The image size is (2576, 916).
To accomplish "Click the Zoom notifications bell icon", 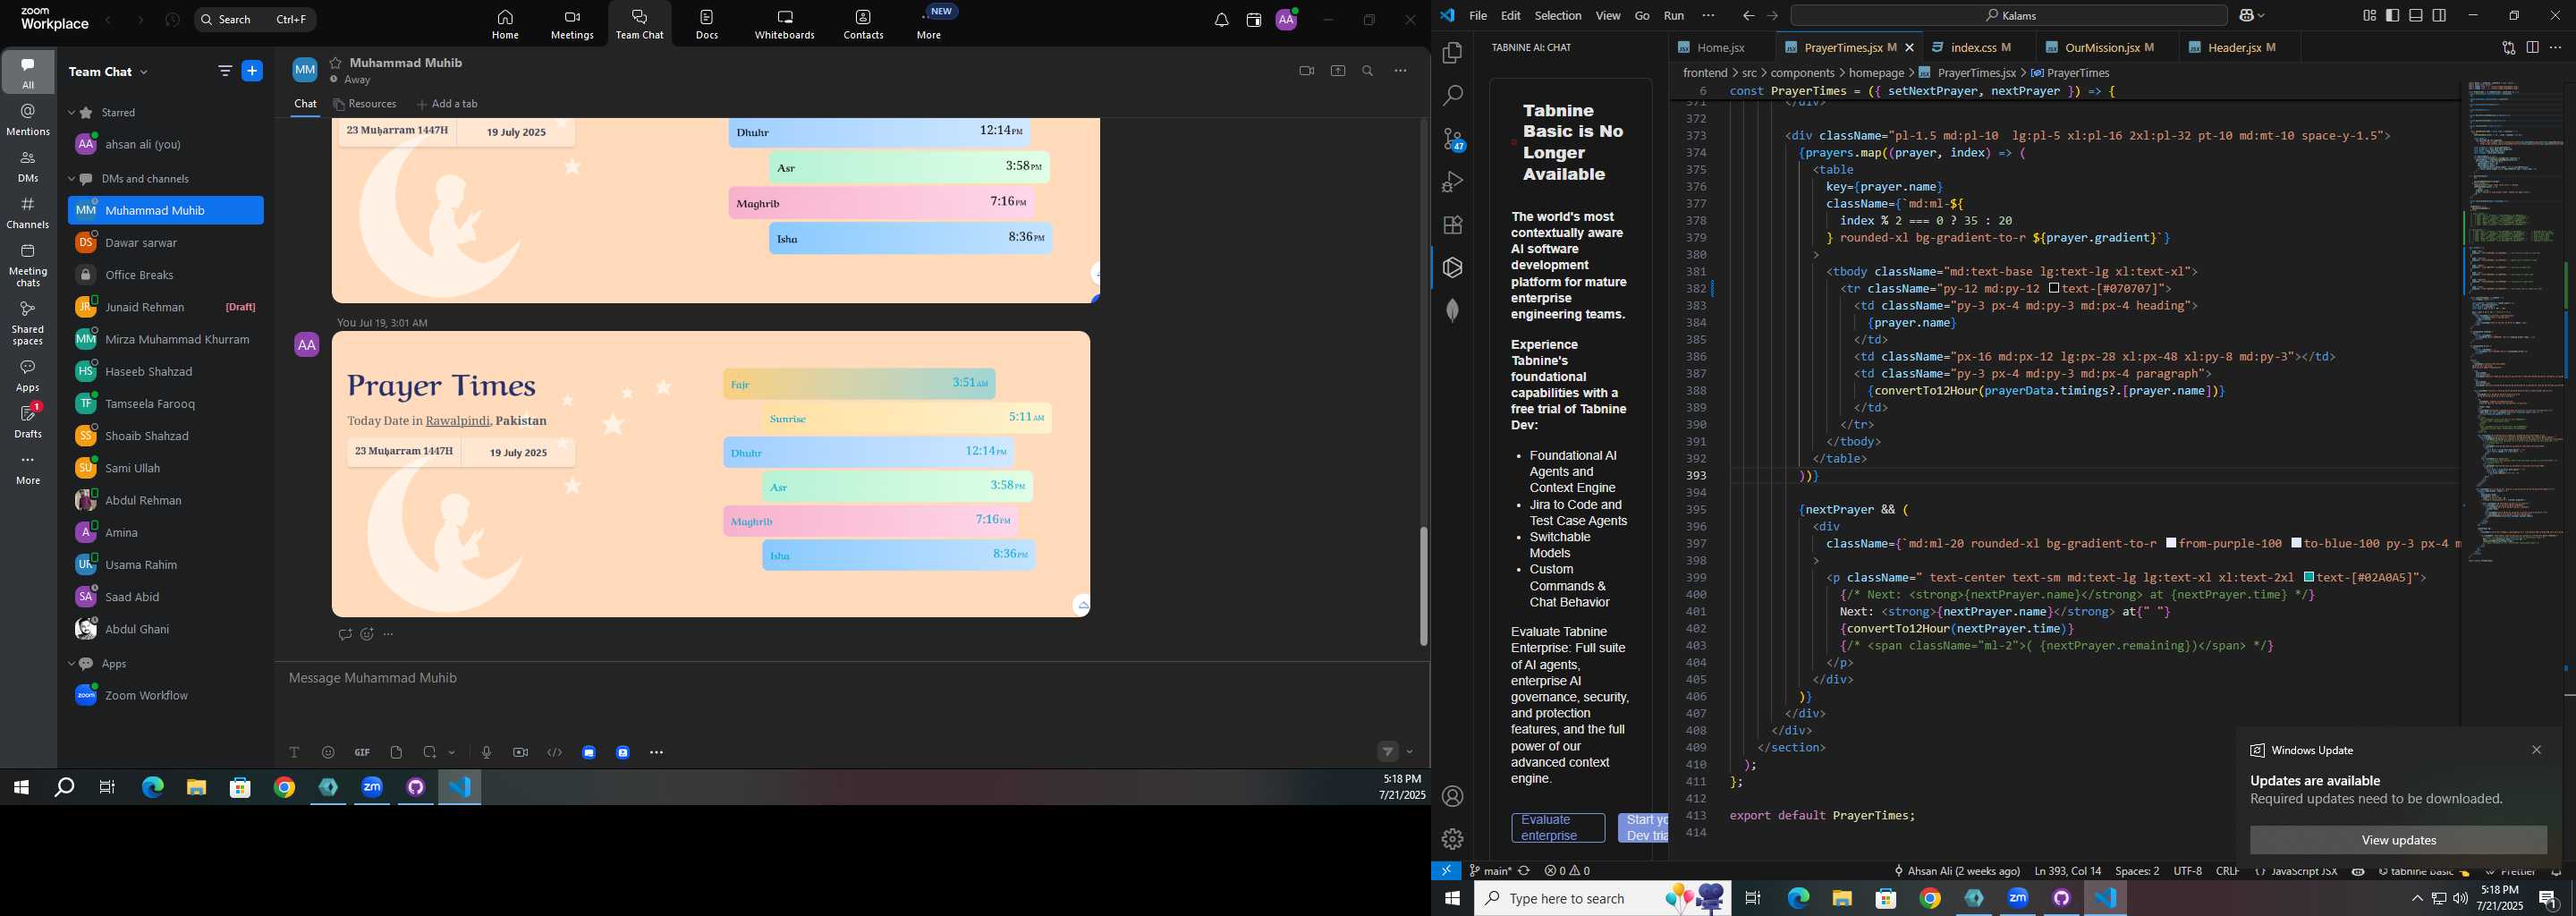I will click(1221, 20).
